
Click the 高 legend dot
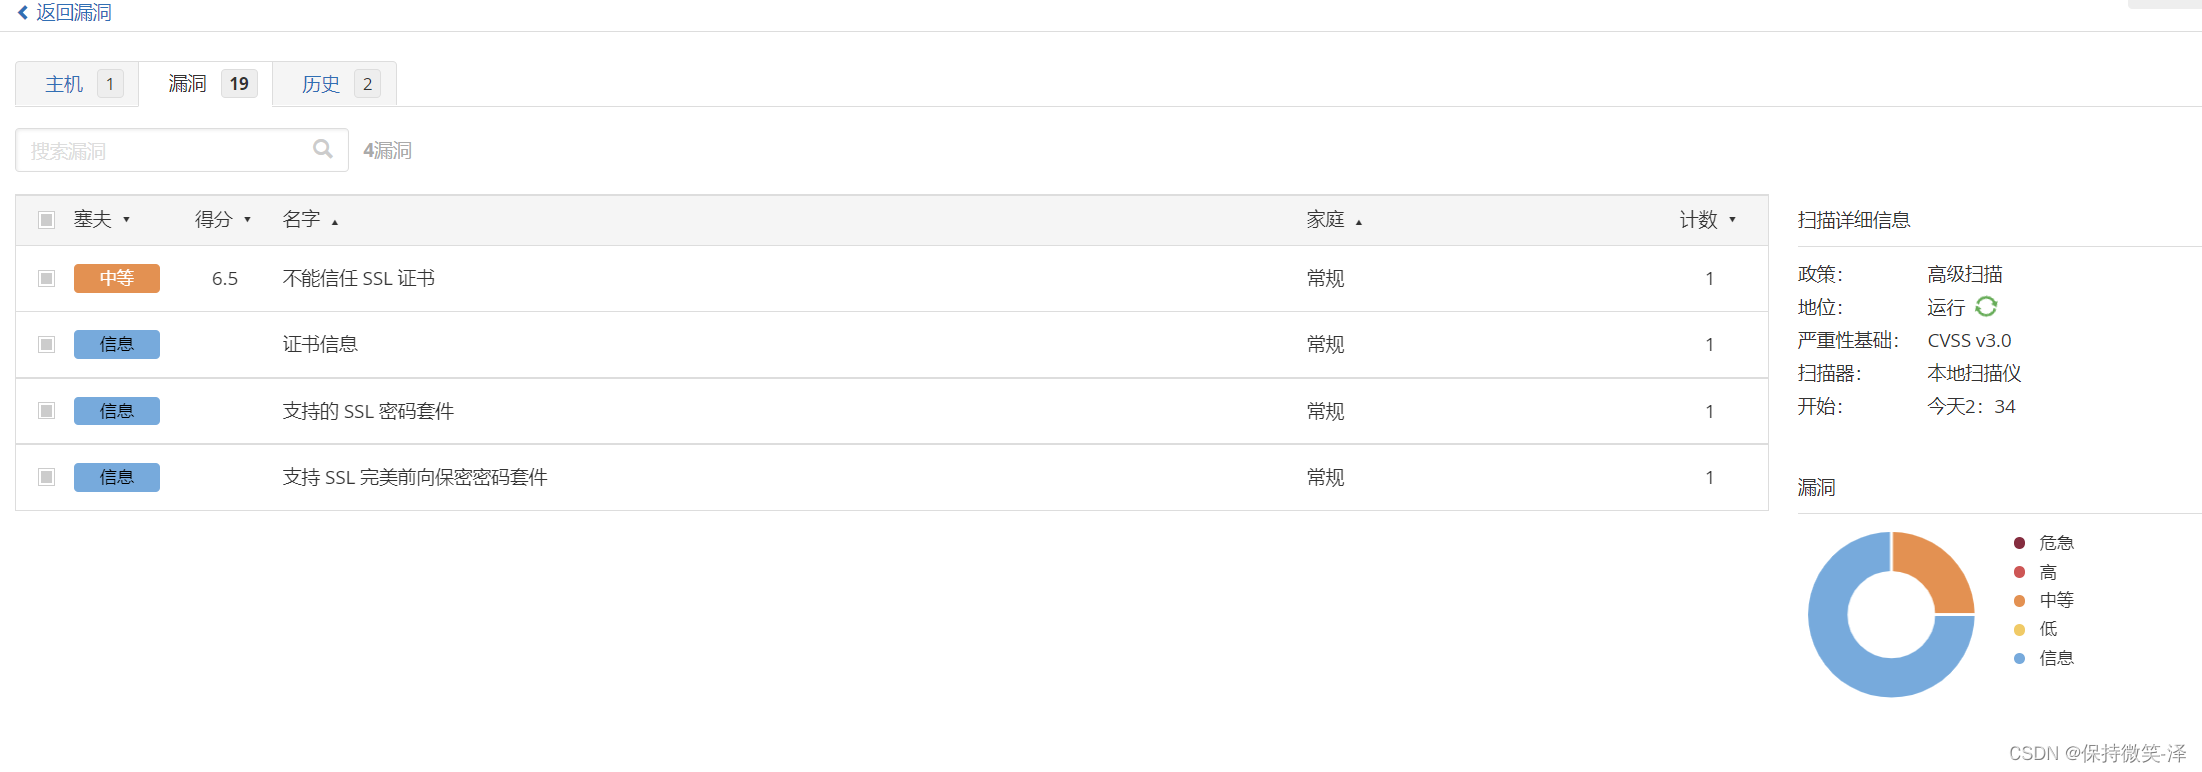(2019, 572)
